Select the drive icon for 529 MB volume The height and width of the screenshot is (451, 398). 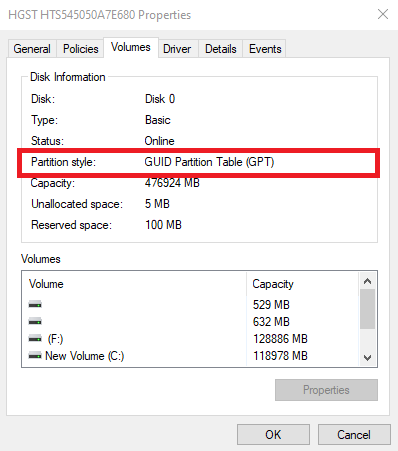click(35, 304)
